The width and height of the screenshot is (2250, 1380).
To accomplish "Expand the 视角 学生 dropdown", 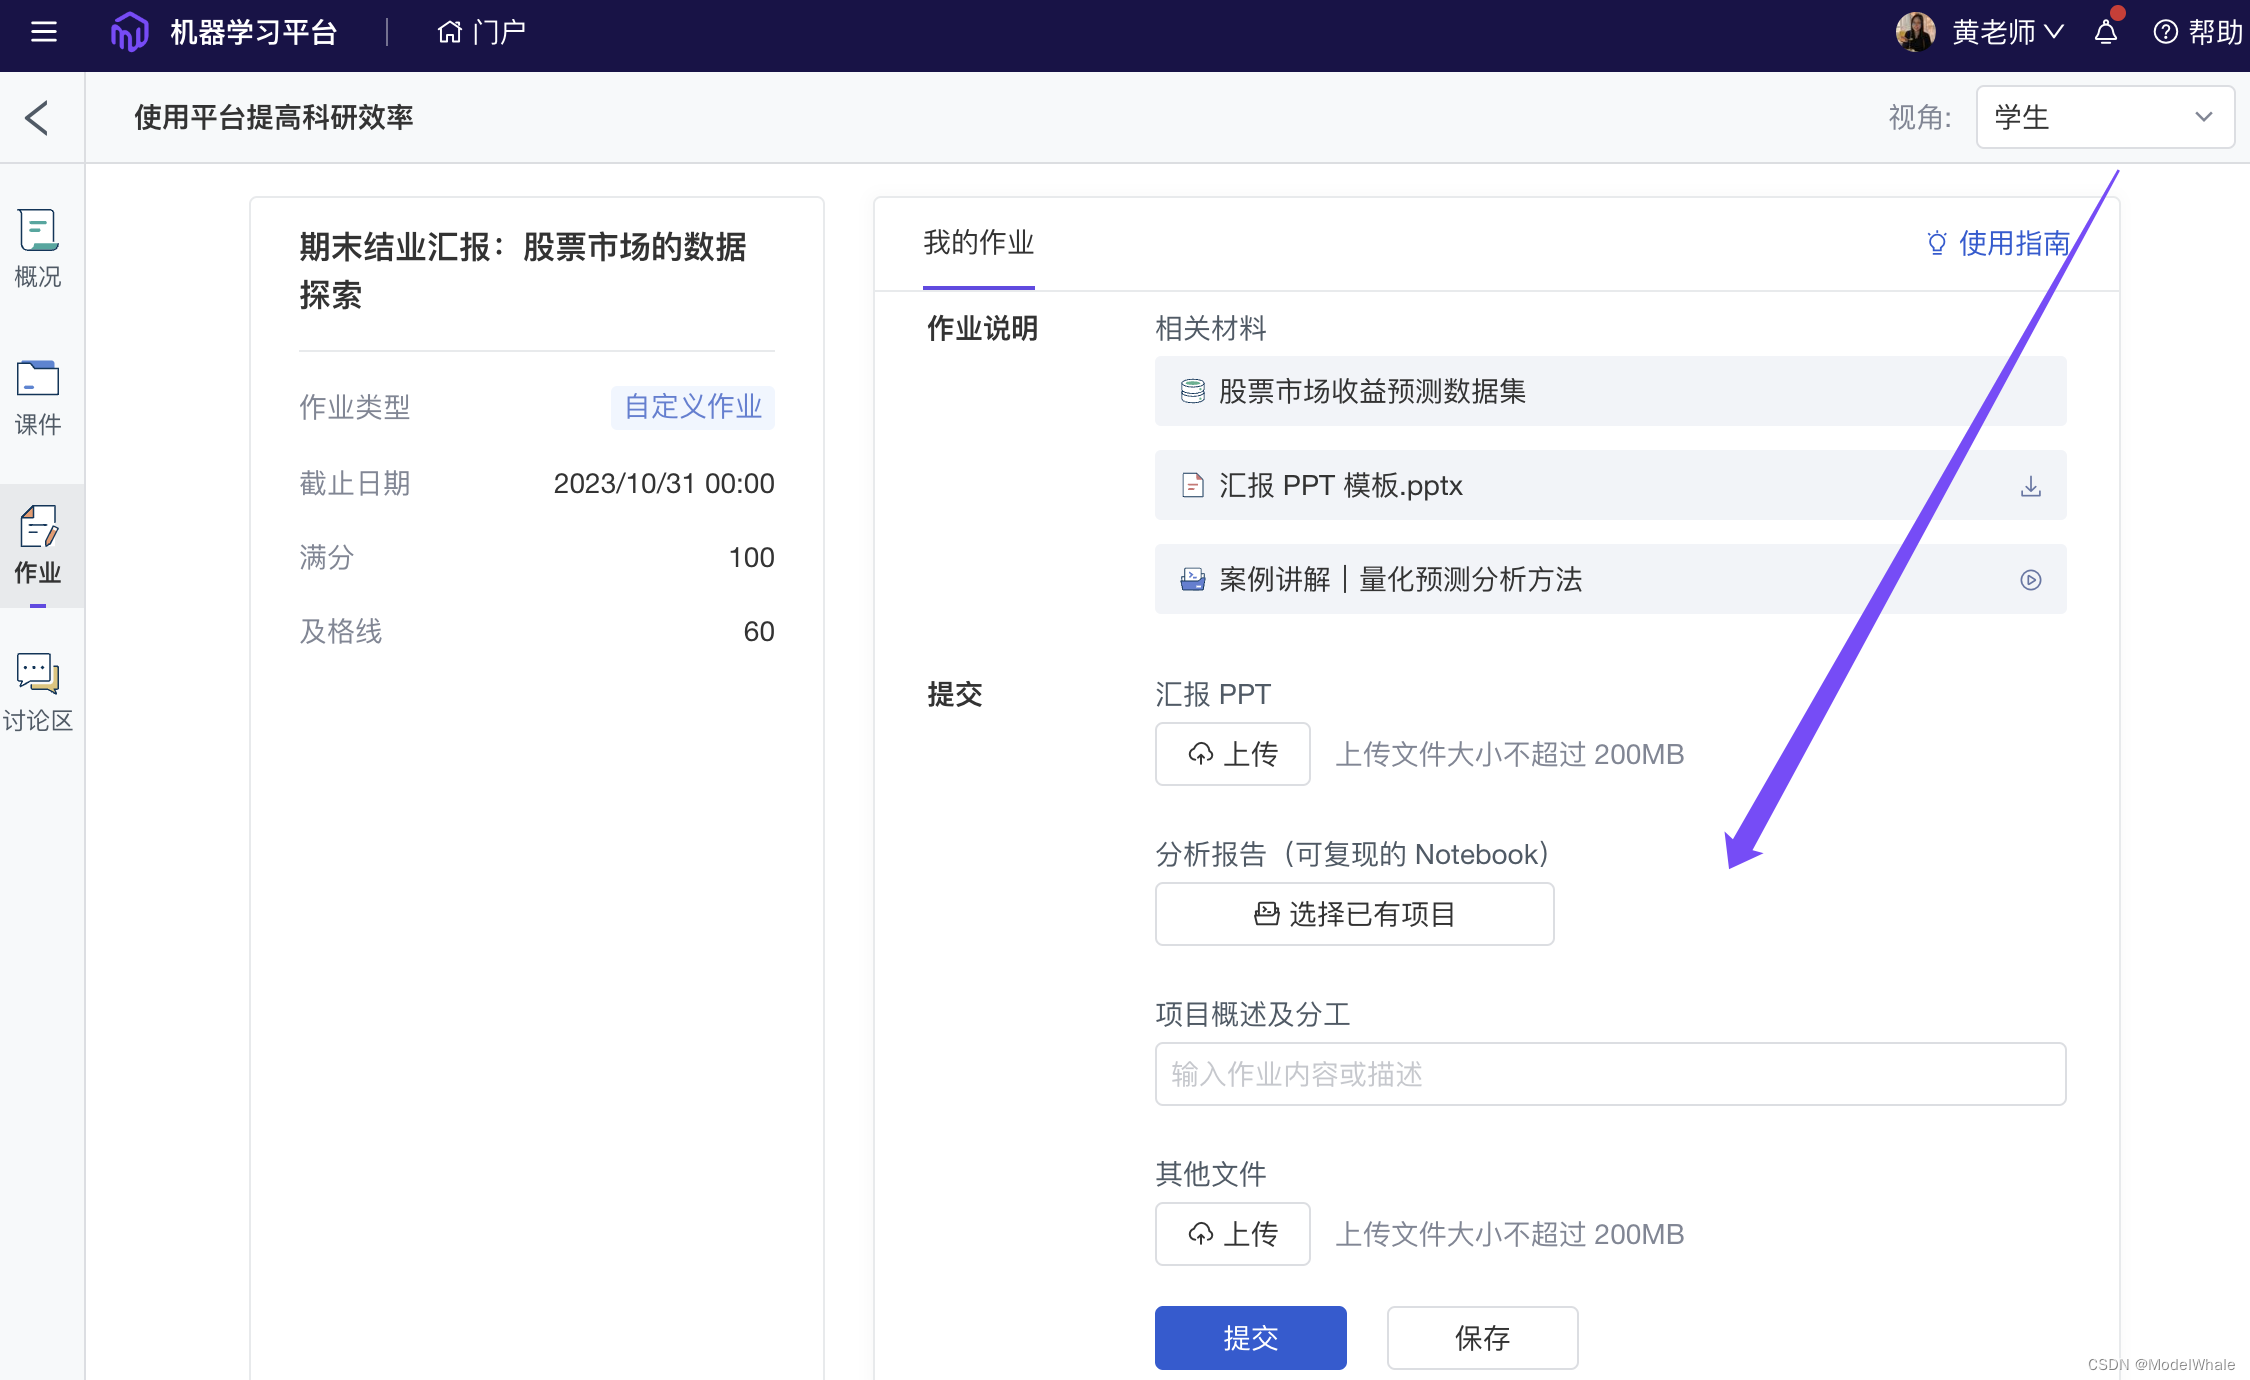I will pos(2104,117).
